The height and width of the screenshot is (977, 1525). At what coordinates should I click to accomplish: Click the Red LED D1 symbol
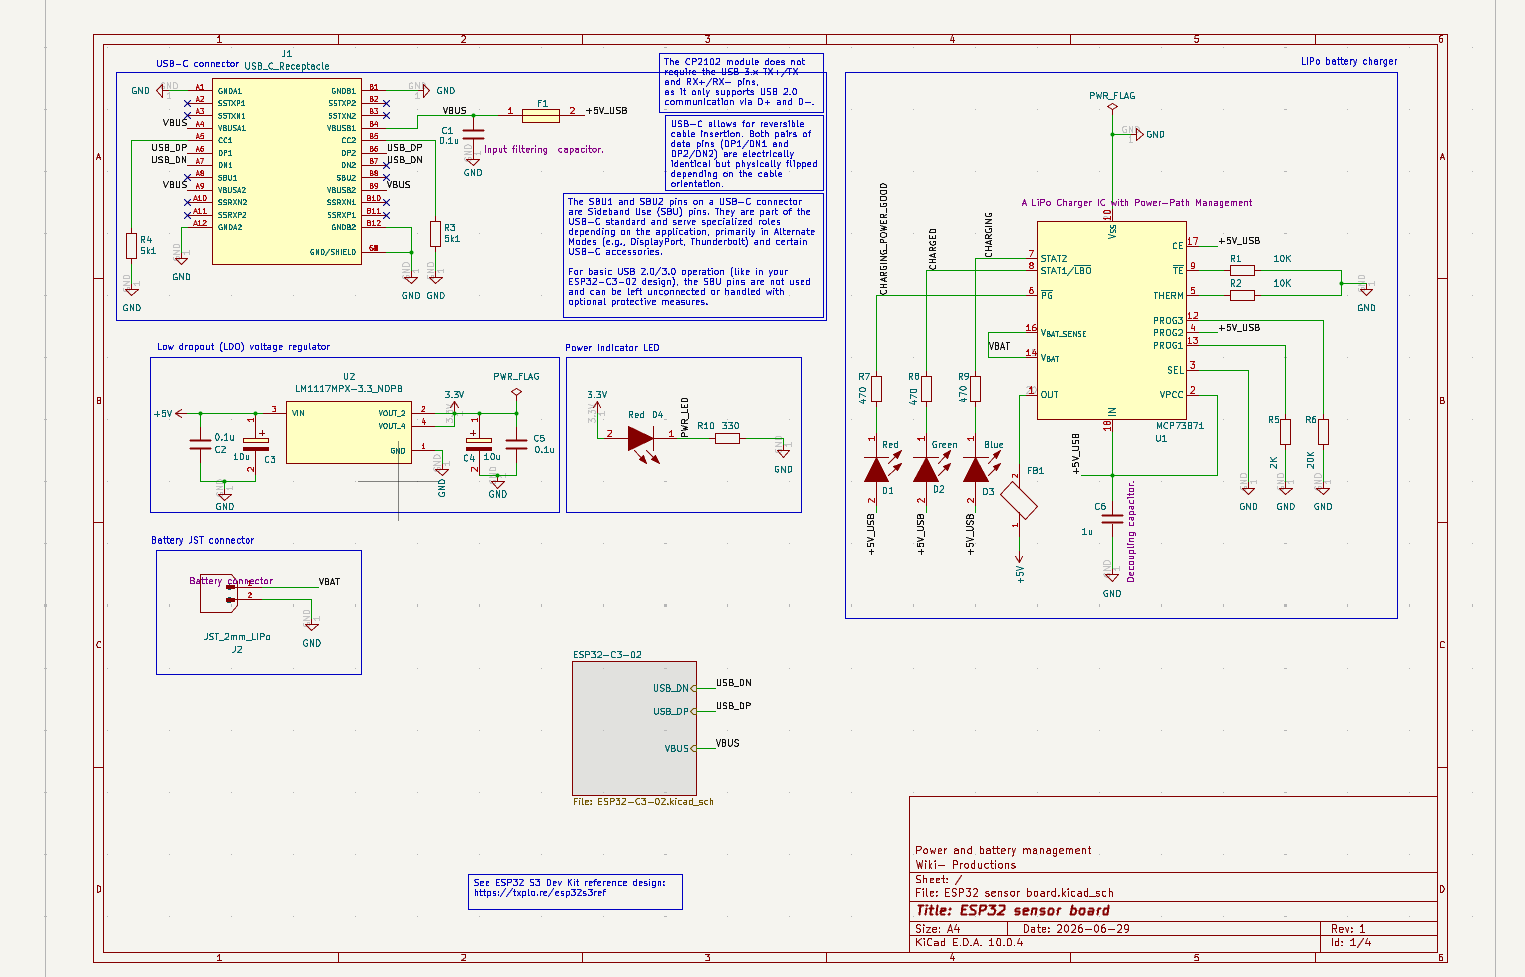point(876,469)
